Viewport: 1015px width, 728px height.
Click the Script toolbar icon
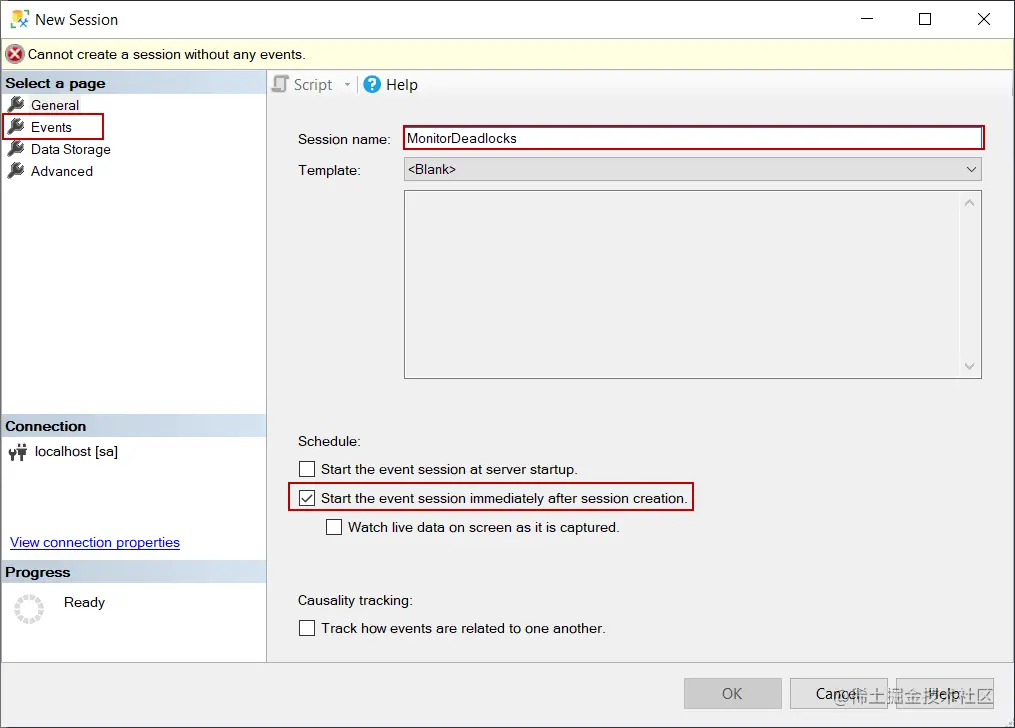(280, 84)
